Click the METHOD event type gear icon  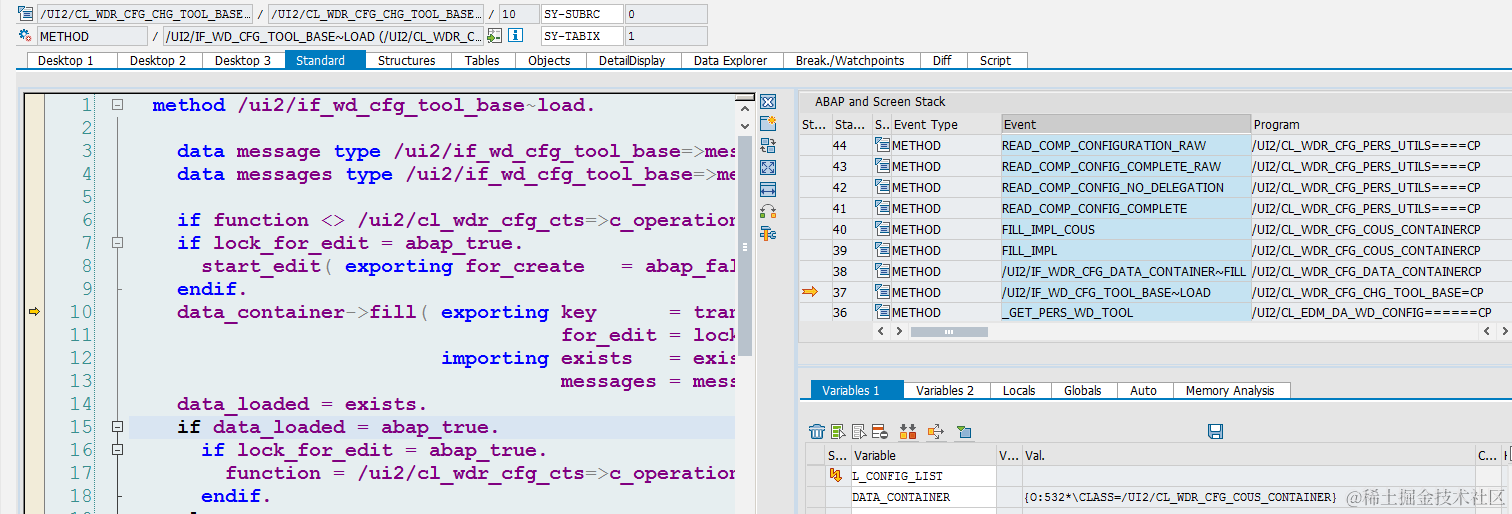pyautogui.click(x=25, y=36)
